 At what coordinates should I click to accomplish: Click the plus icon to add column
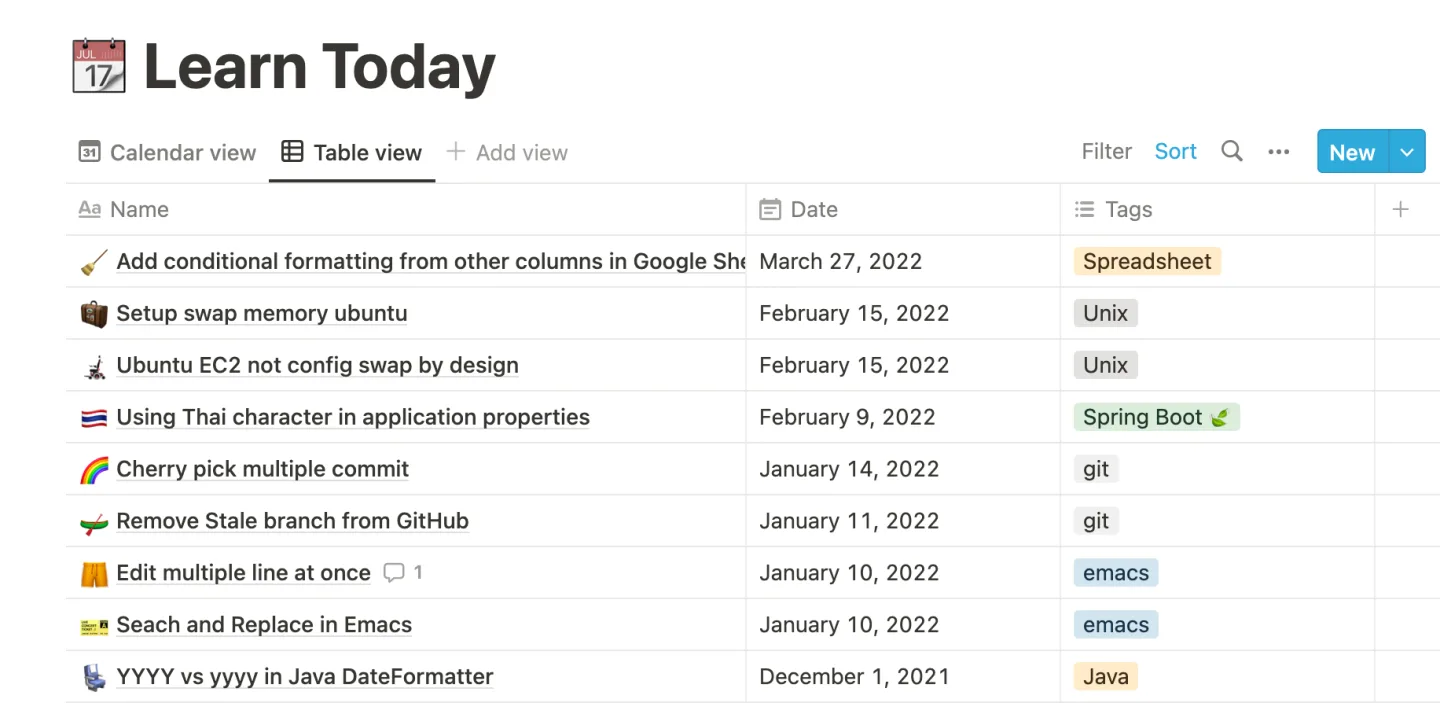pos(1400,209)
